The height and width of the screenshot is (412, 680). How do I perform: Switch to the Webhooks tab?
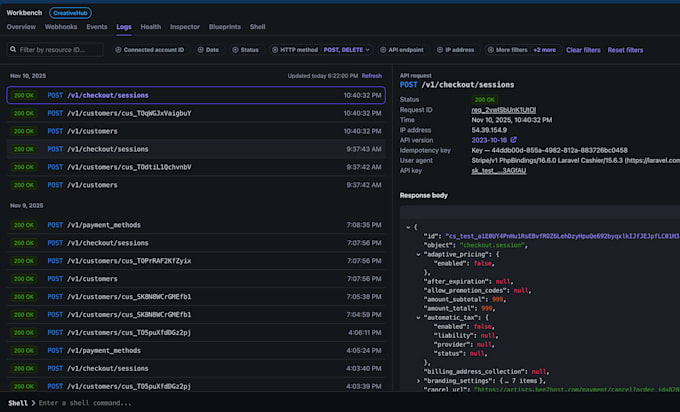[61, 27]
